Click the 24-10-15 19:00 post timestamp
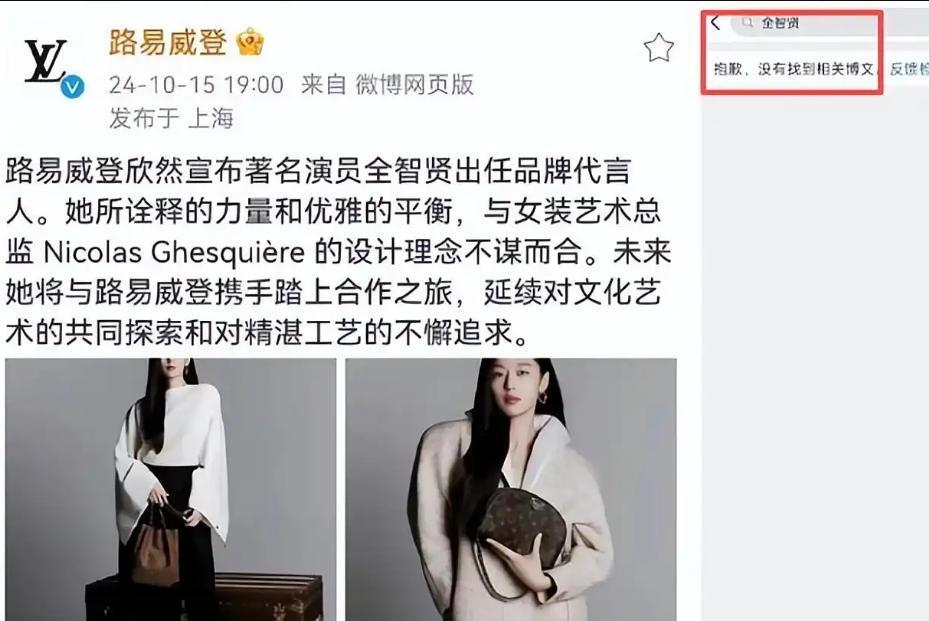This screenshot has height=621, width=929. pos(196,85)
